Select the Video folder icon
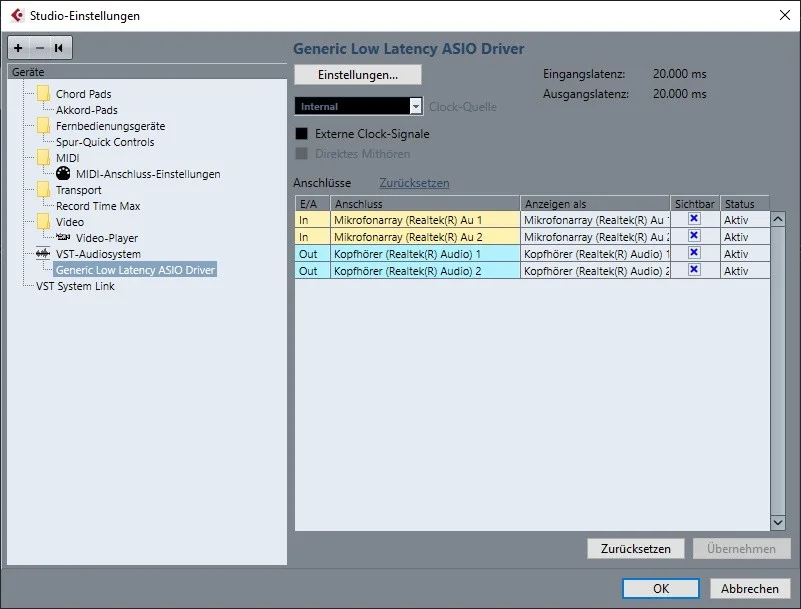This screenshot has height=609, width=801. [x=43, y=222]
